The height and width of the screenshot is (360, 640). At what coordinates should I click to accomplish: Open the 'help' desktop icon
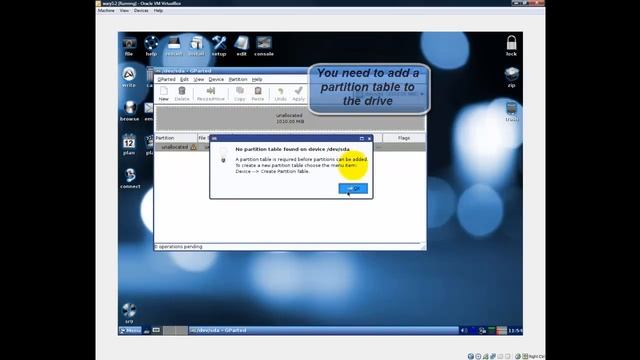click(151, 46)
